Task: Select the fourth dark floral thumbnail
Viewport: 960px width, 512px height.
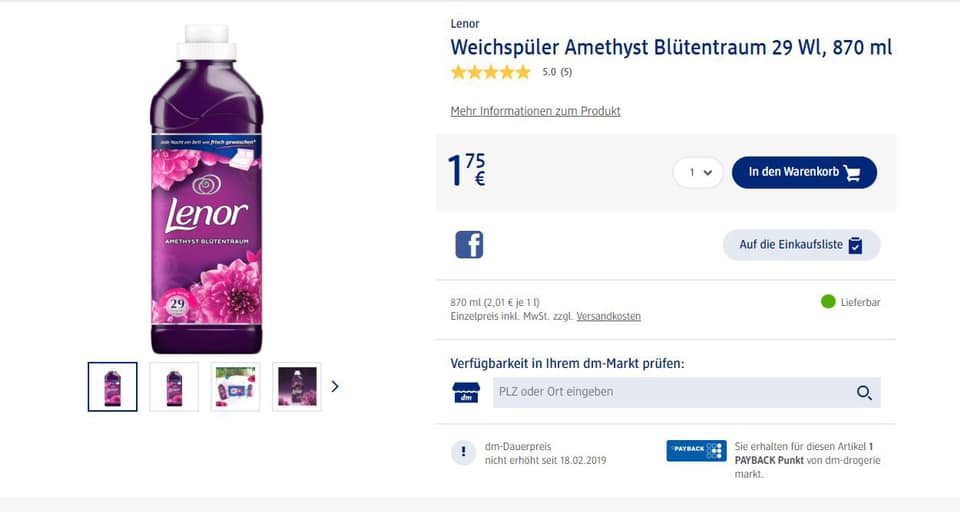Action: tap(297, 386)
